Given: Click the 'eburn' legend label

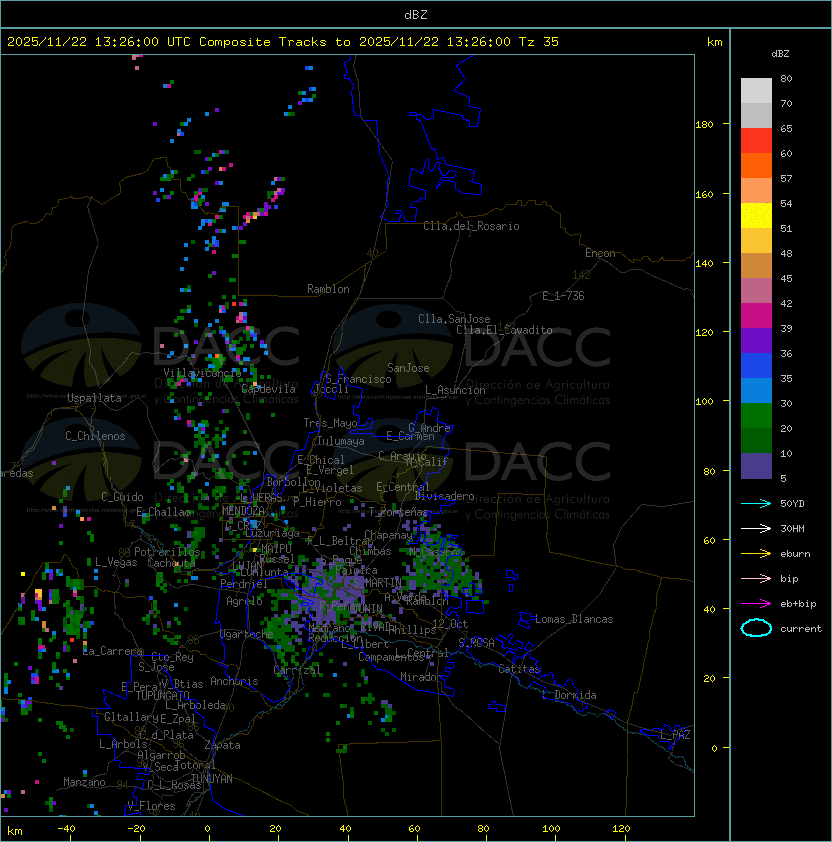Looking at the screenshot, I should [795, 554].
